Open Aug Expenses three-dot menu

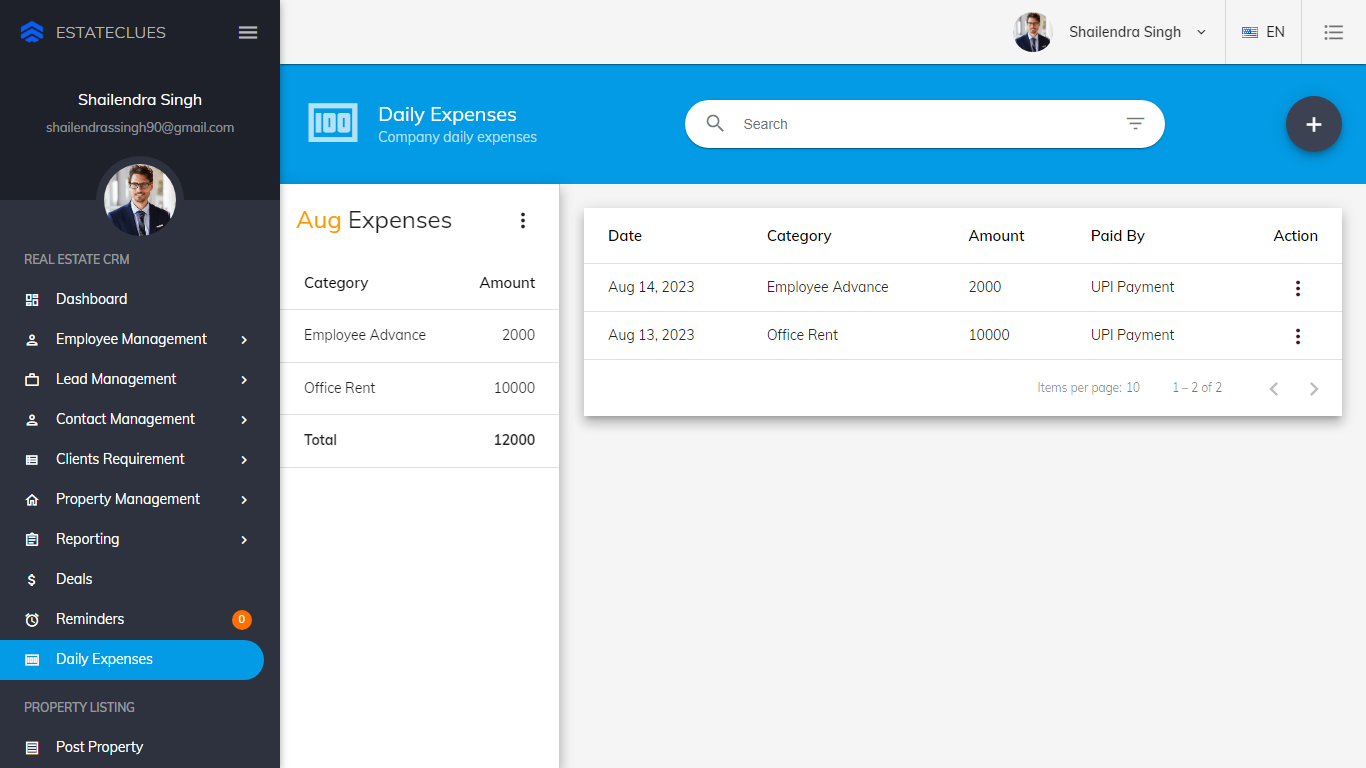point(522,221)
